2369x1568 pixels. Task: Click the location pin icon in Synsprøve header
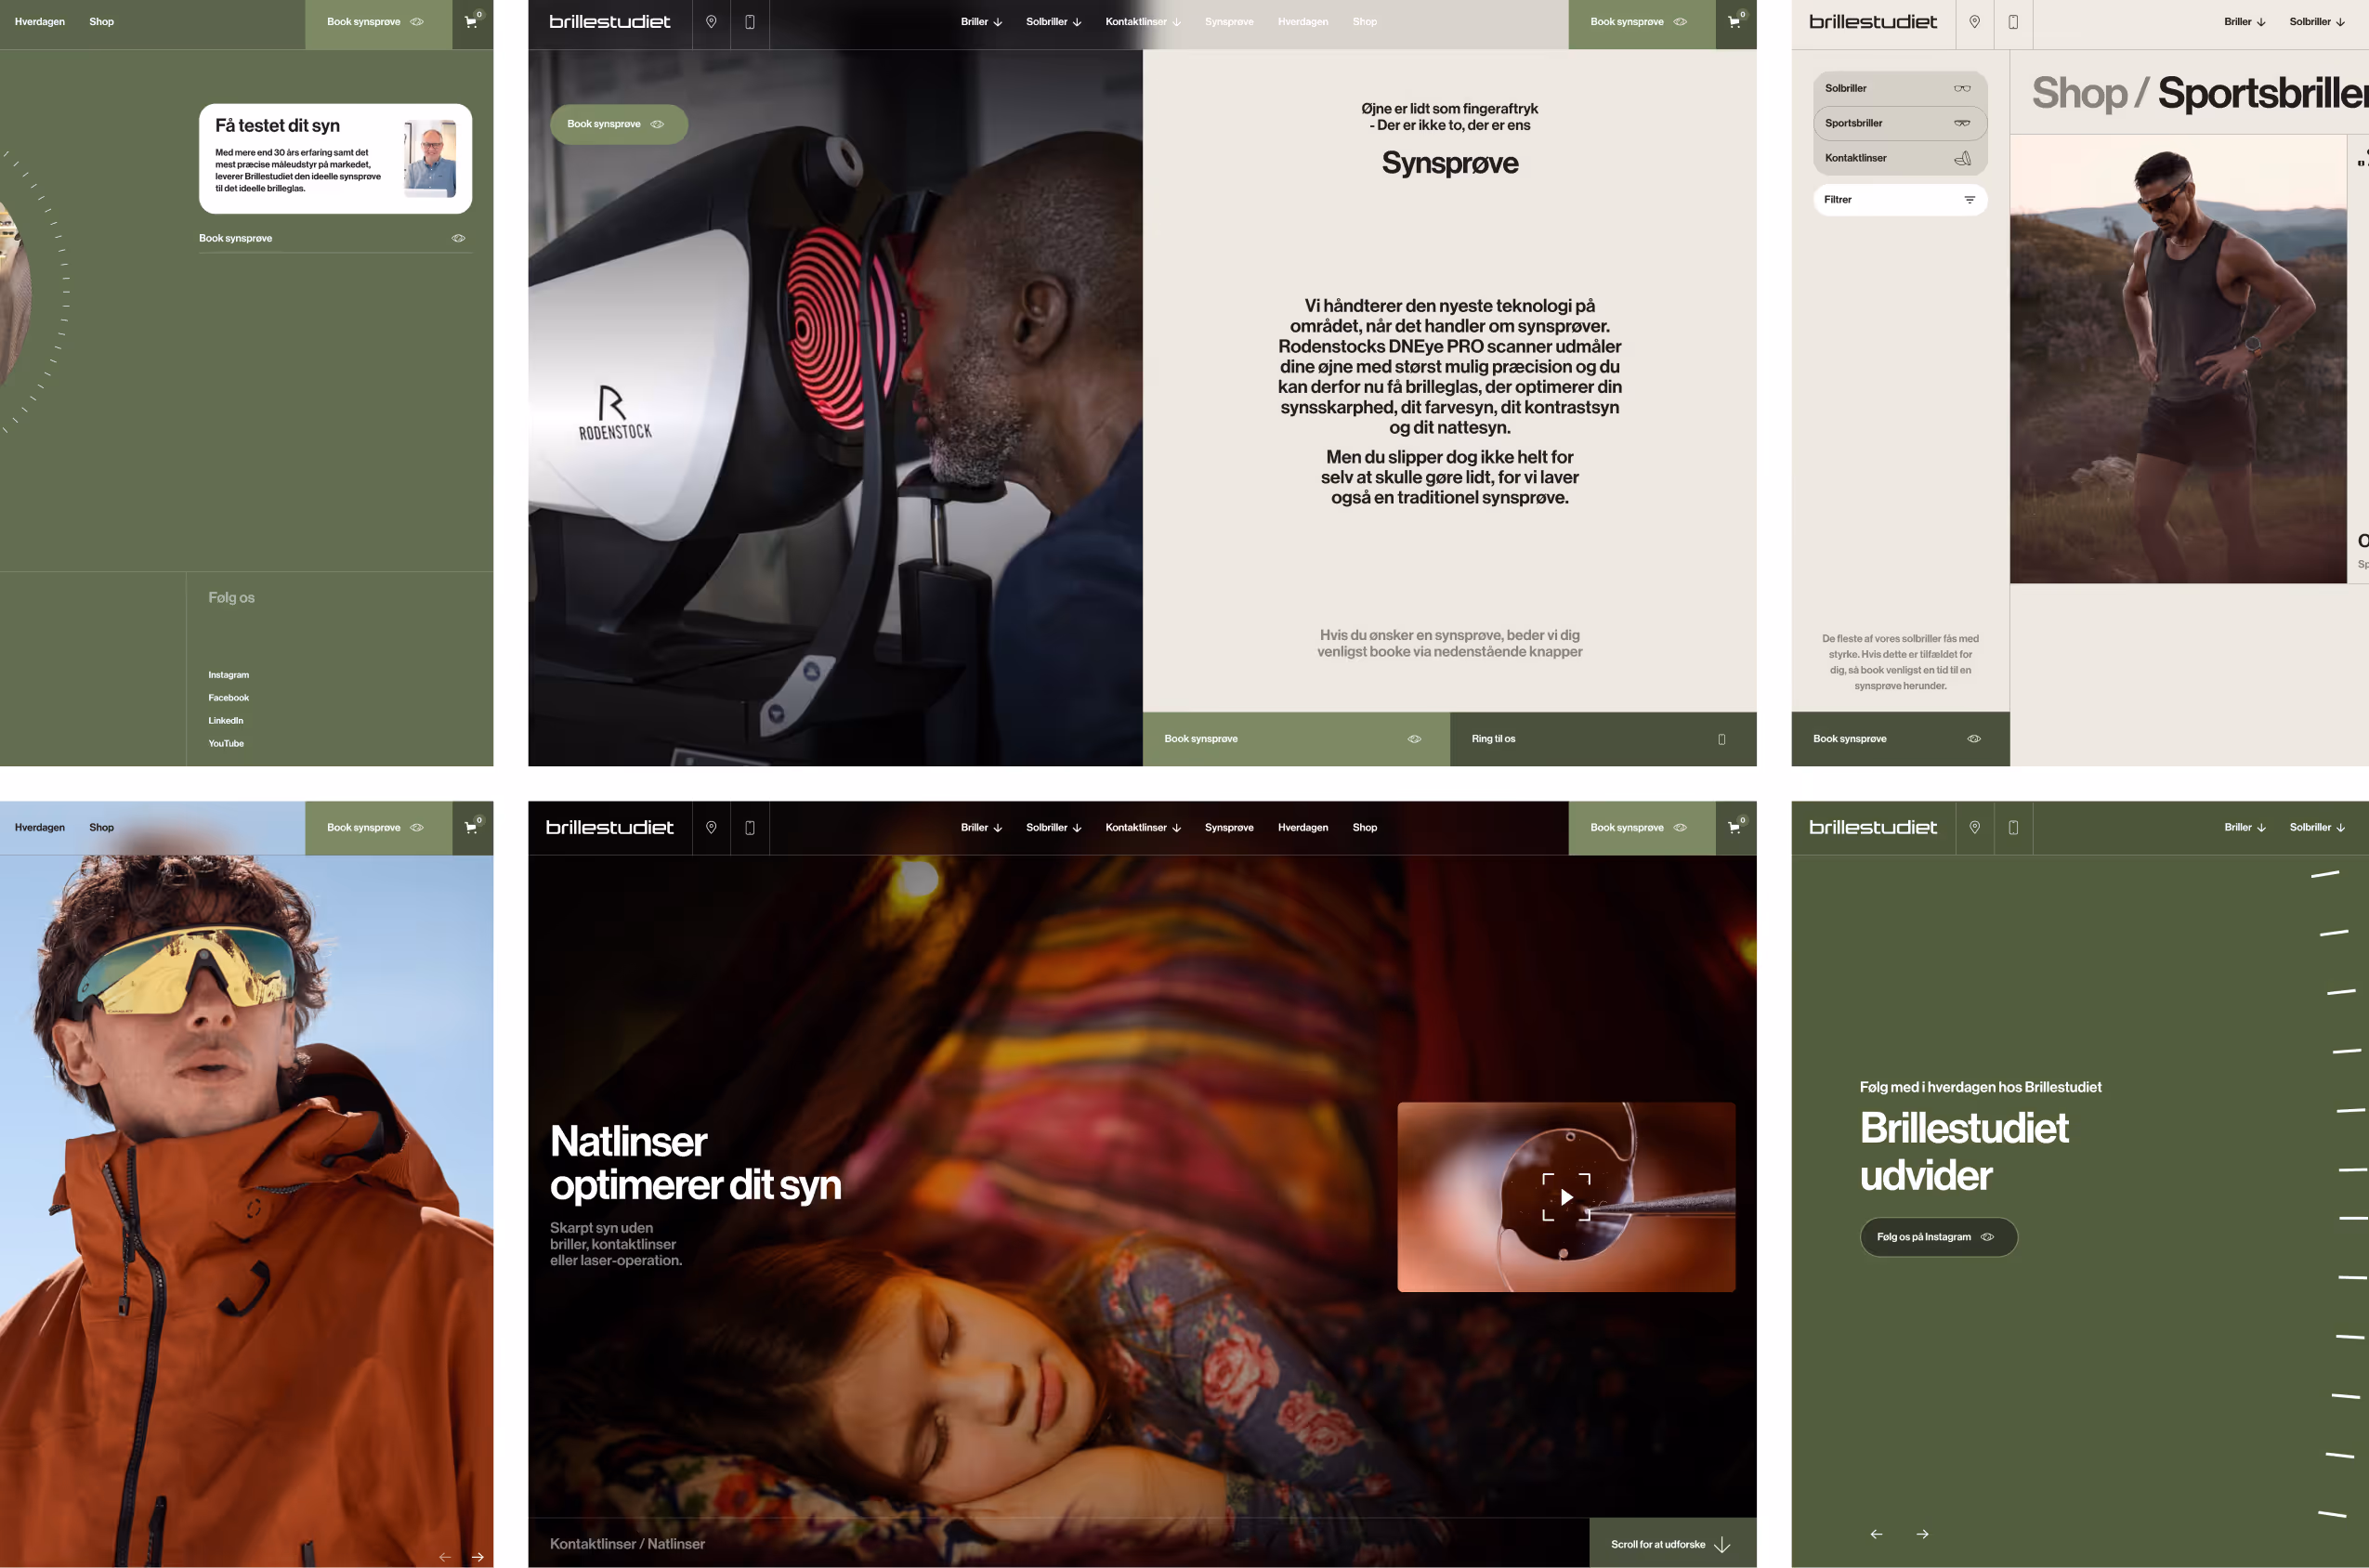(711, 22)
